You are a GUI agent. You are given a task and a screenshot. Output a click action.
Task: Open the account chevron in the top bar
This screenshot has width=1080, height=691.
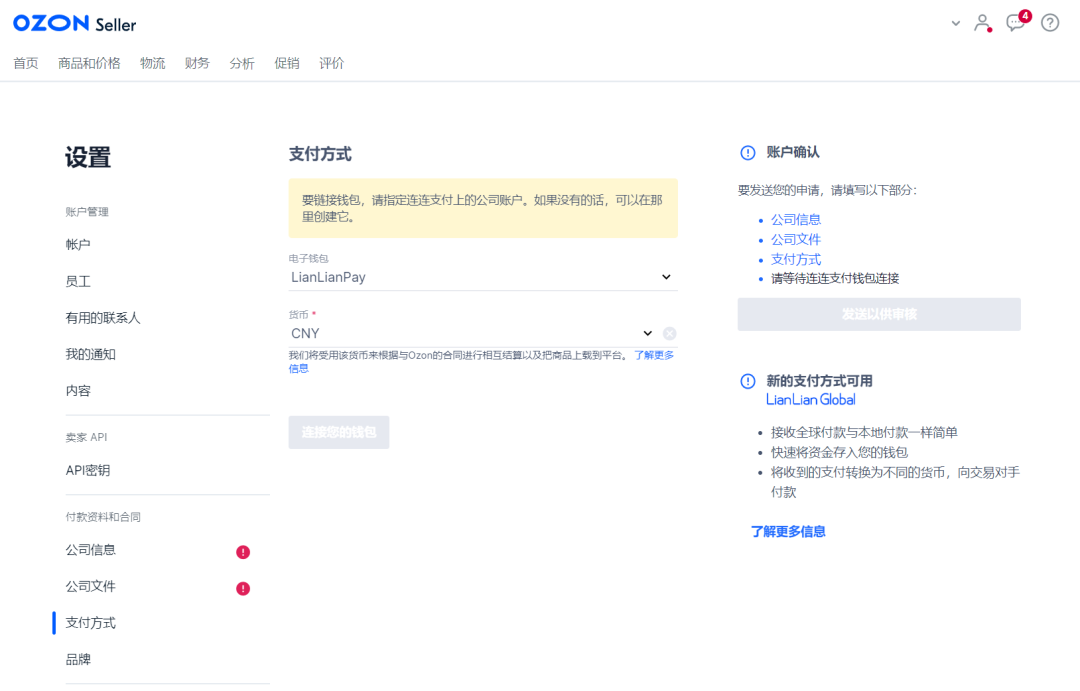point(955,22)
